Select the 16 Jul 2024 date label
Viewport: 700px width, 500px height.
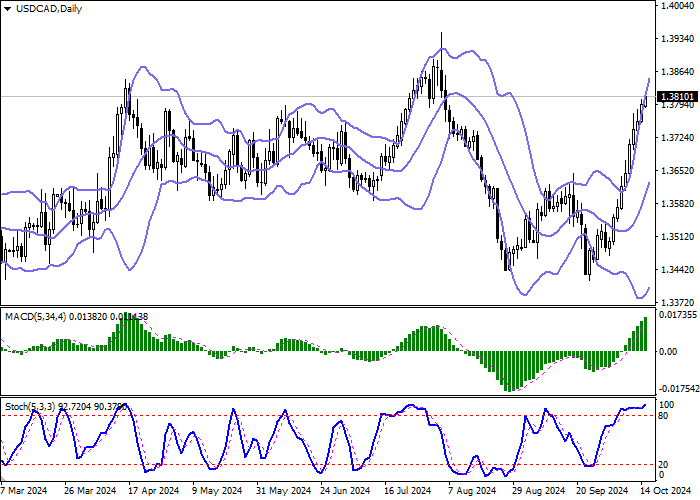tap(408, 491)
